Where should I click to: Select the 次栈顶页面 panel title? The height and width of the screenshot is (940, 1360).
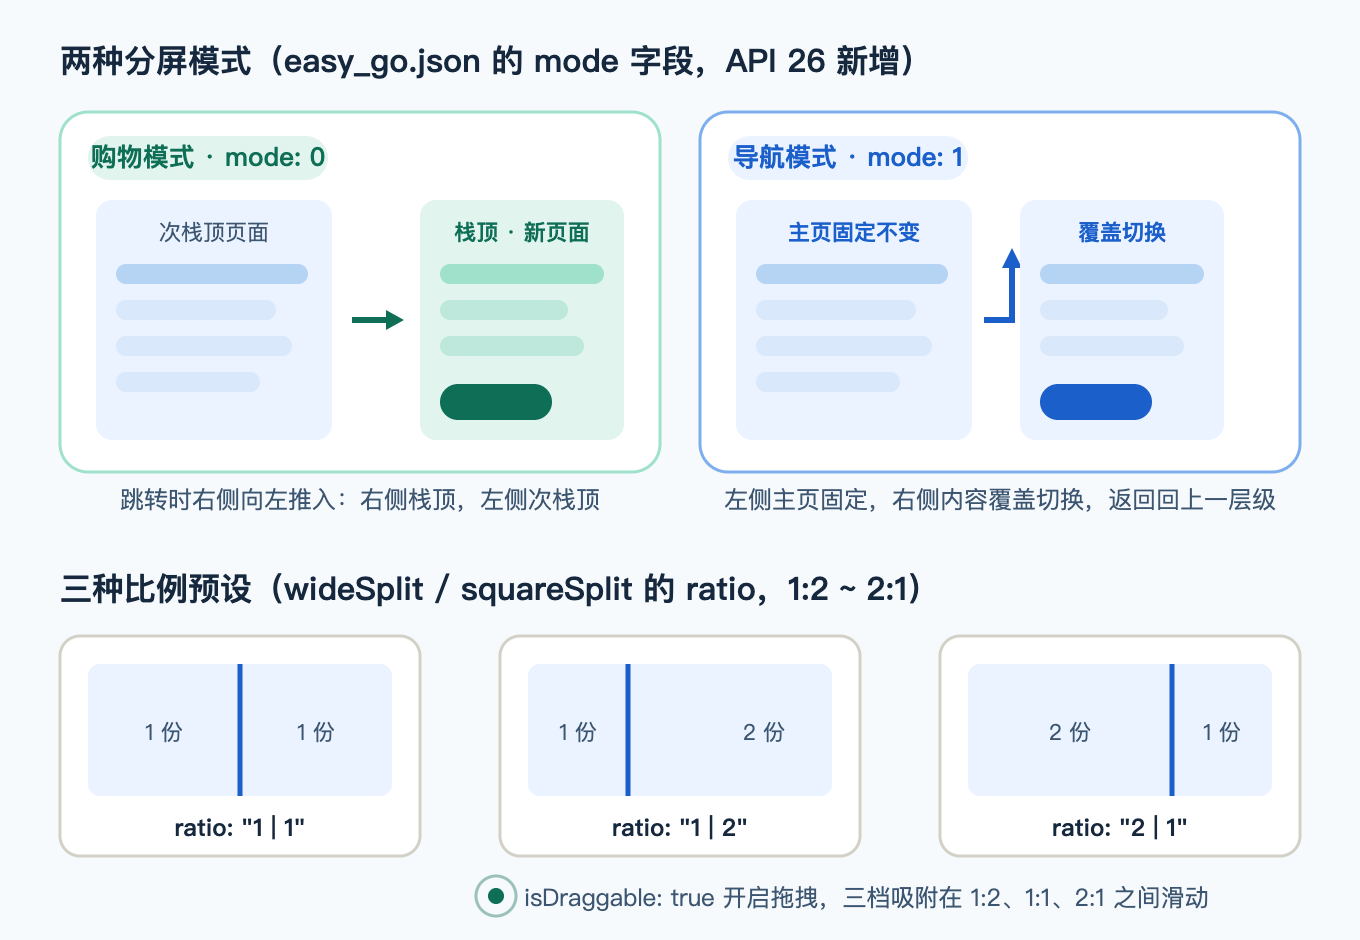[x=214, y=232]
